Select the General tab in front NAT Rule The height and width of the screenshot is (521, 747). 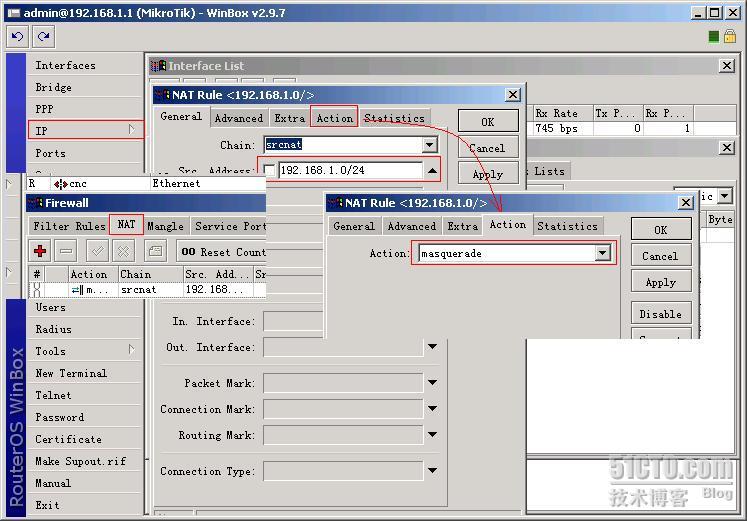(x=354, y=226)
